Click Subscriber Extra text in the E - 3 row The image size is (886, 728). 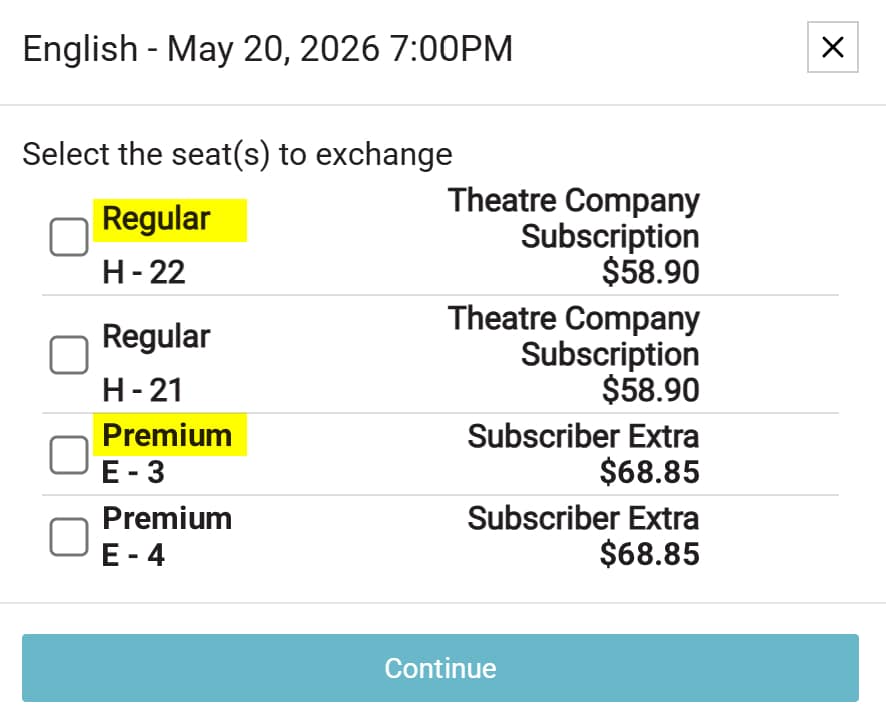(583, 436)
